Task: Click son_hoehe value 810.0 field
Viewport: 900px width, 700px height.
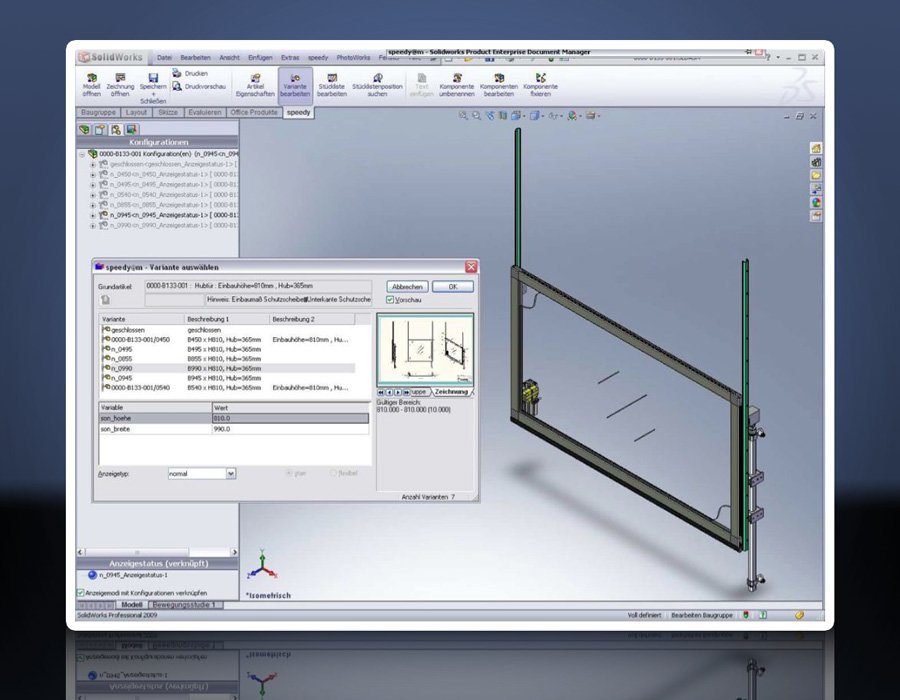Action: (290, 418)
